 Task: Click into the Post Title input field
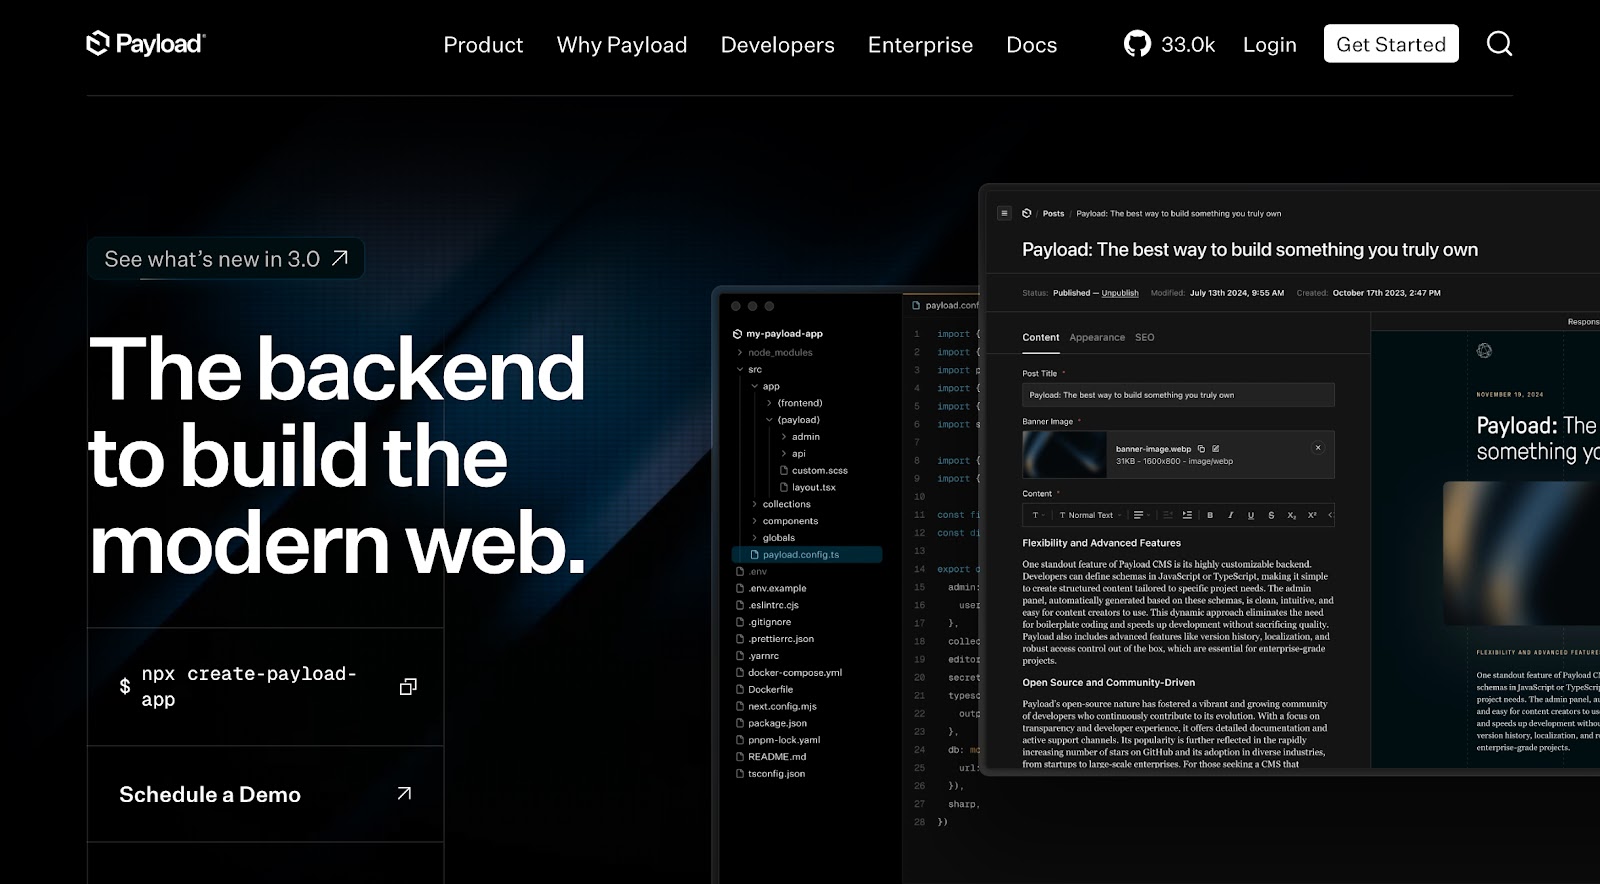pos(1178,395)
